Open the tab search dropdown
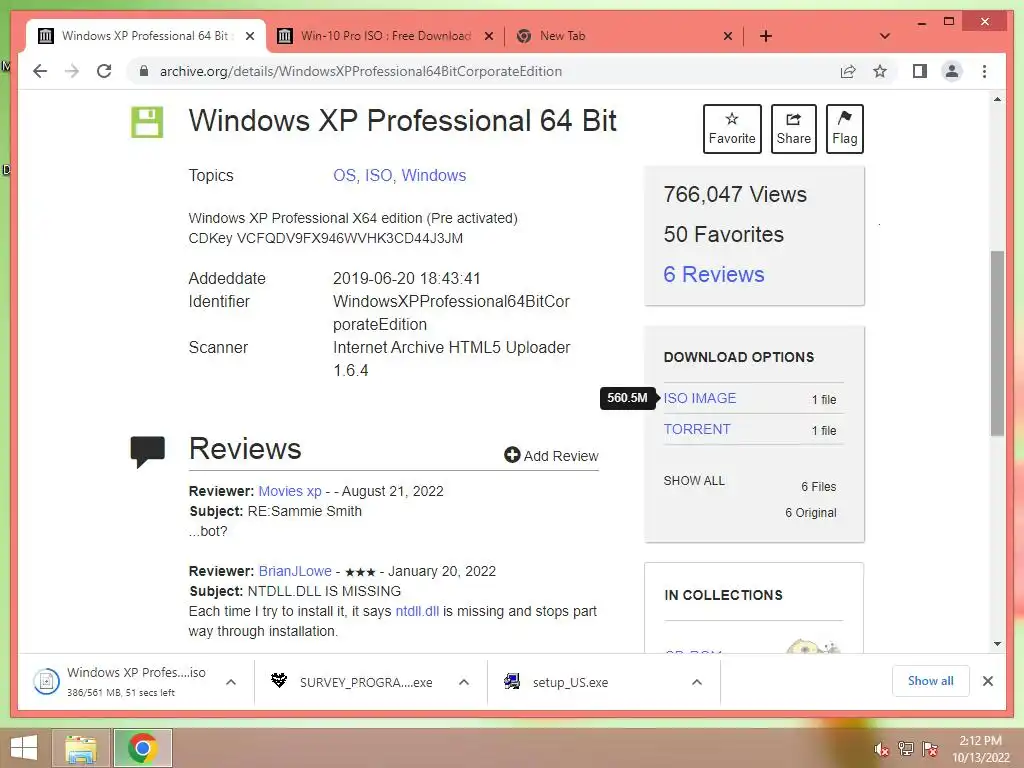 click(x=885, y=36)
